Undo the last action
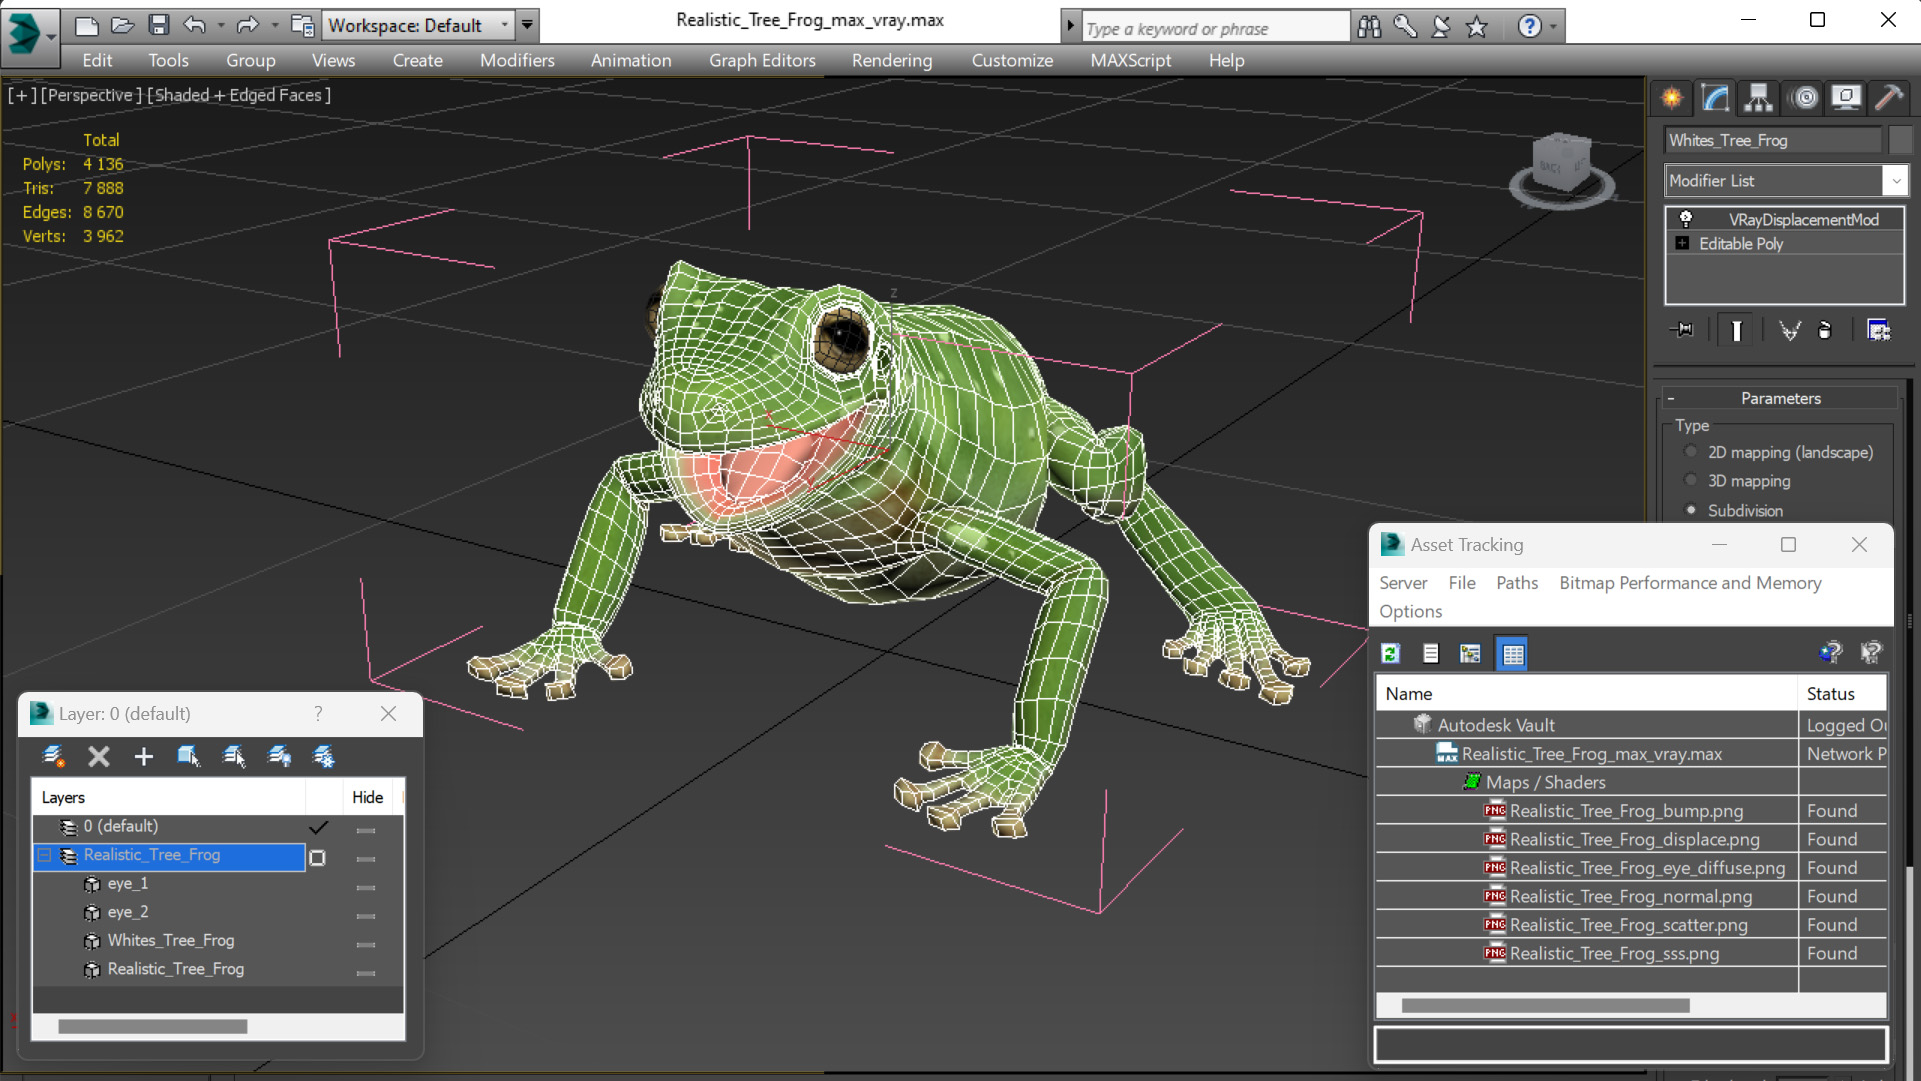 pyautogui.click(x=195, y=25)
